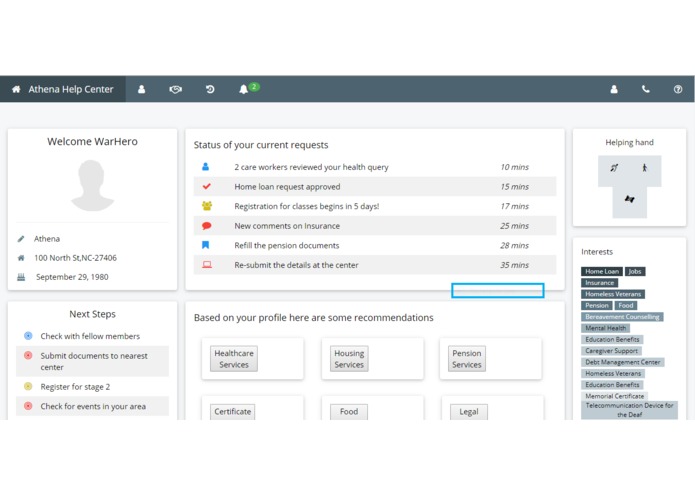Click the red status dot for Check for events
Viewport: 695px width, 494px height.
point(28,406)
